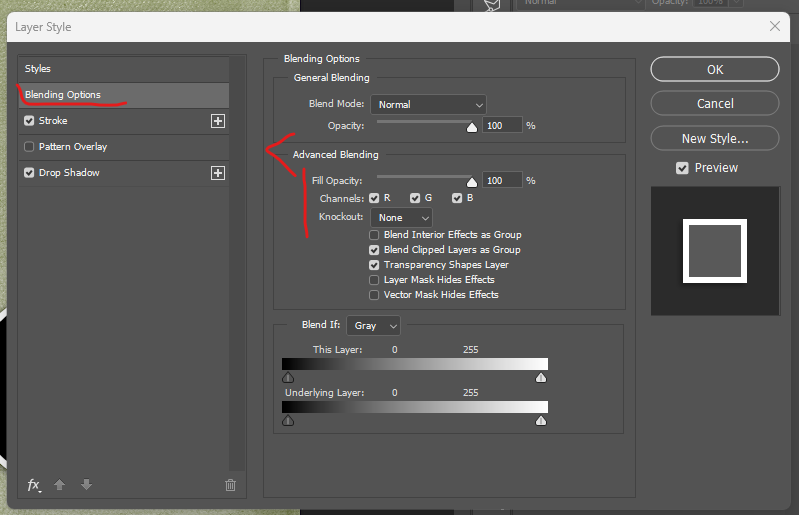
Task: Toggle the R channel checkbox
Action: (374, 198)
